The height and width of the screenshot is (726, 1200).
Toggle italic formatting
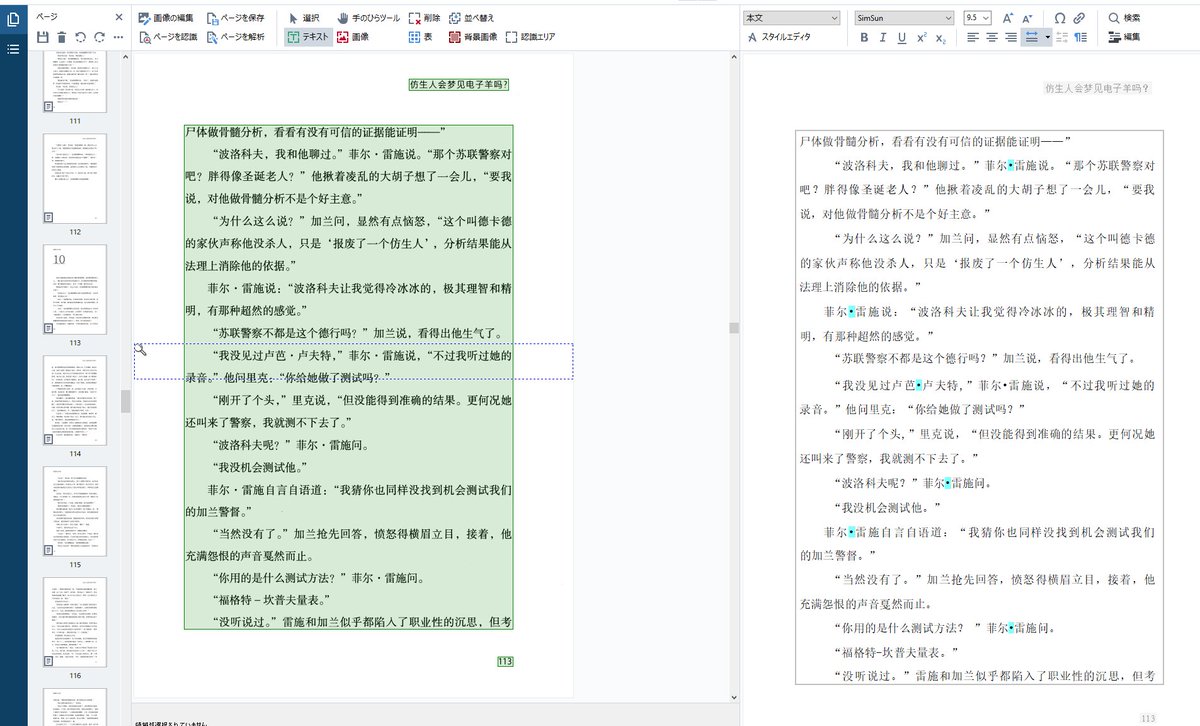(883, 38)
